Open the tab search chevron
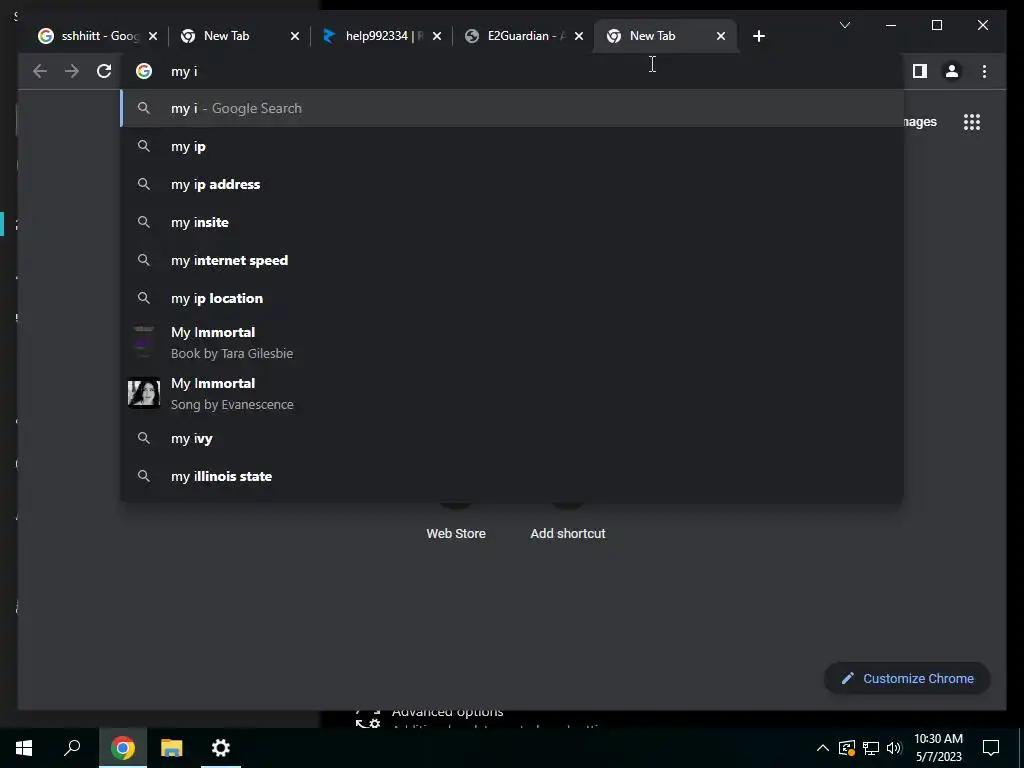 coord(844,25)
